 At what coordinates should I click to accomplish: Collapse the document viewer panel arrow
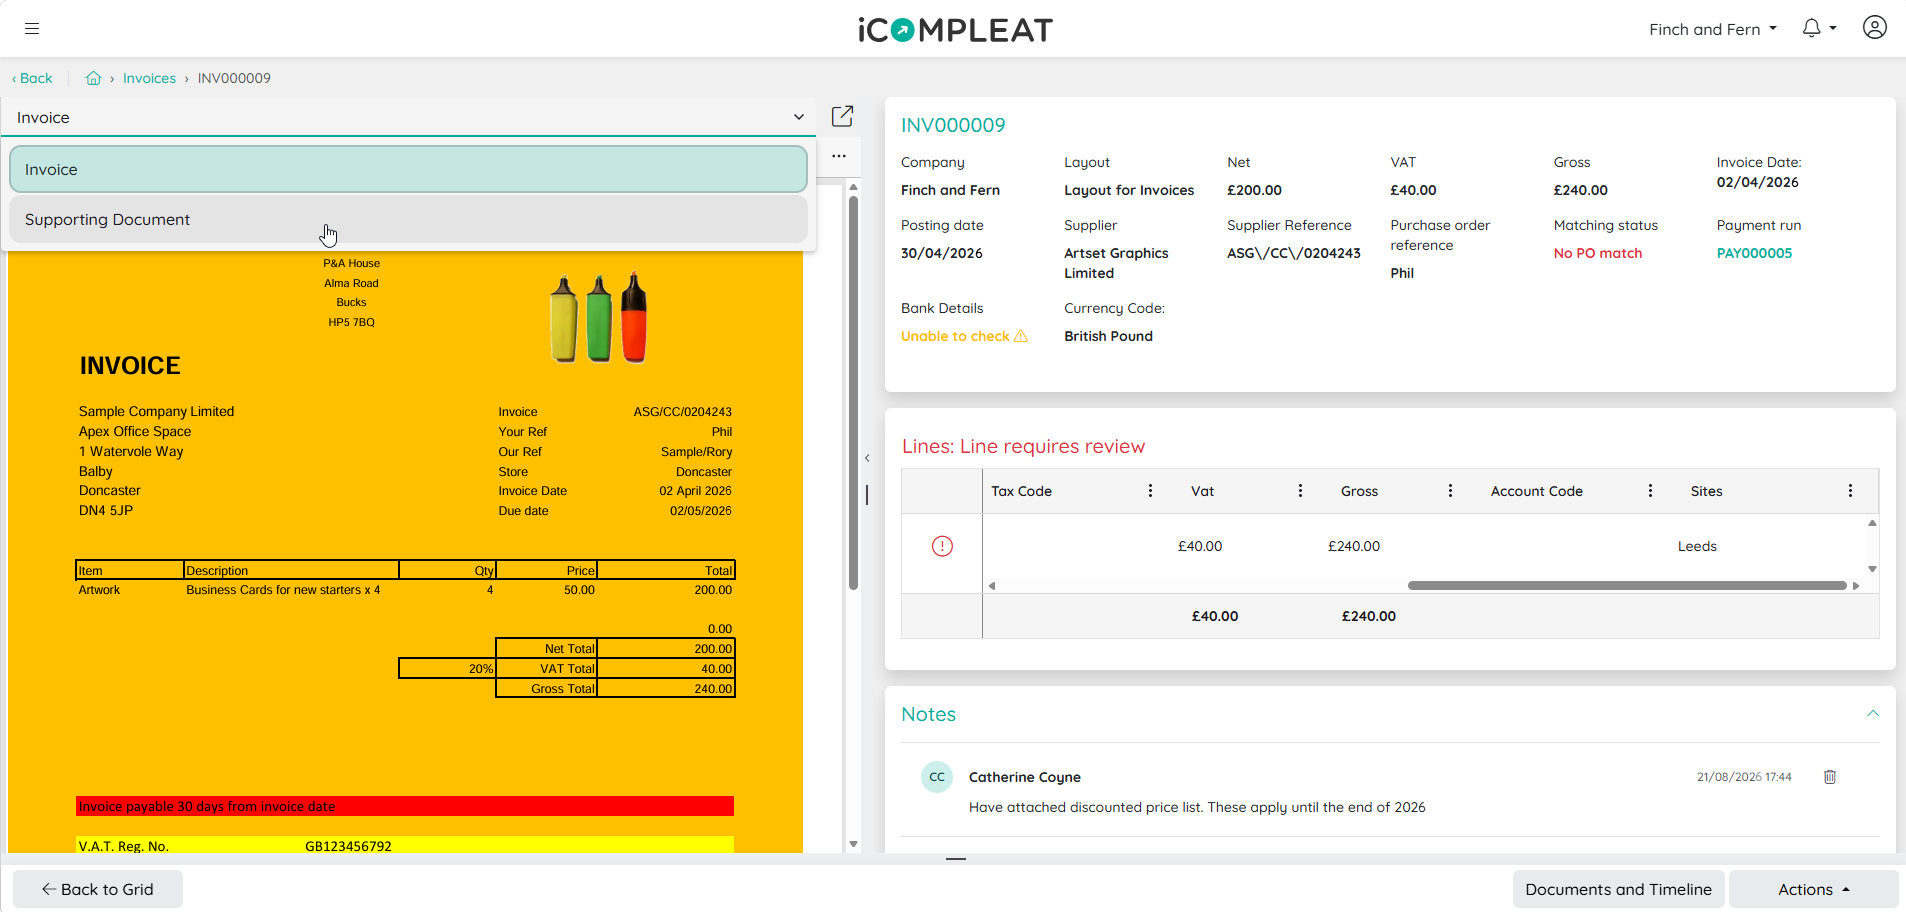867,458
